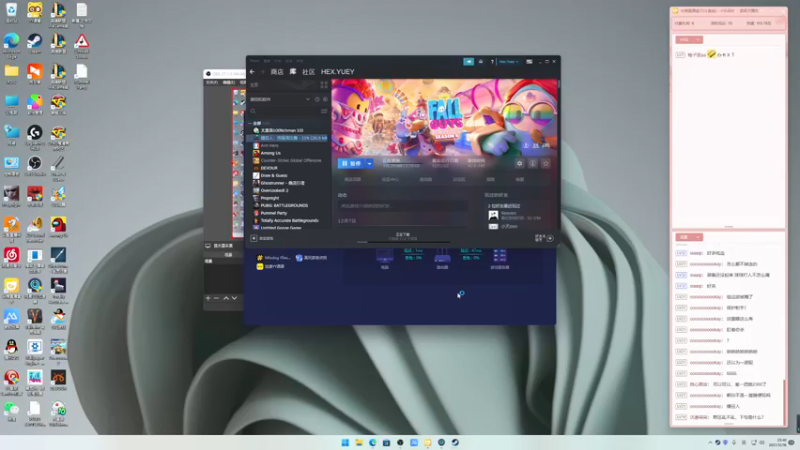Select Totally Accurate Battlegrounds in library
Viewport: 800px width, 450px height.
(289, 220)
